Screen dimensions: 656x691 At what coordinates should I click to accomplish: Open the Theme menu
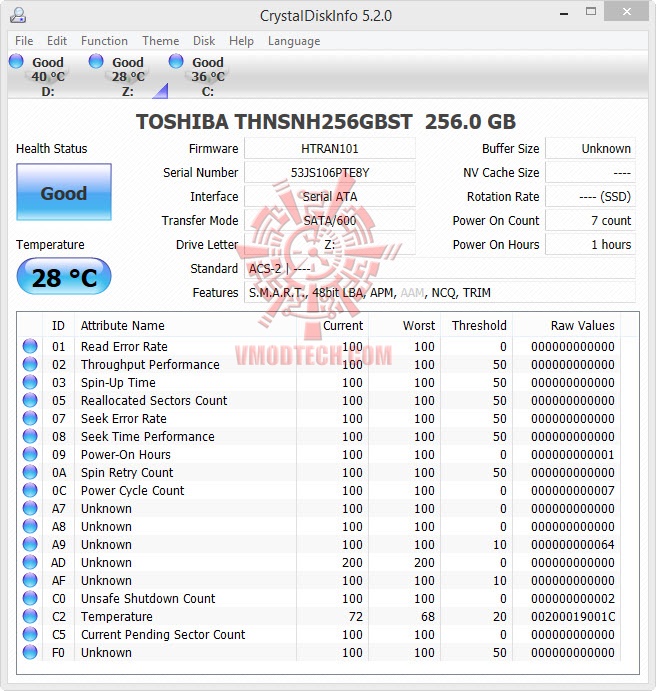(160, 41)
